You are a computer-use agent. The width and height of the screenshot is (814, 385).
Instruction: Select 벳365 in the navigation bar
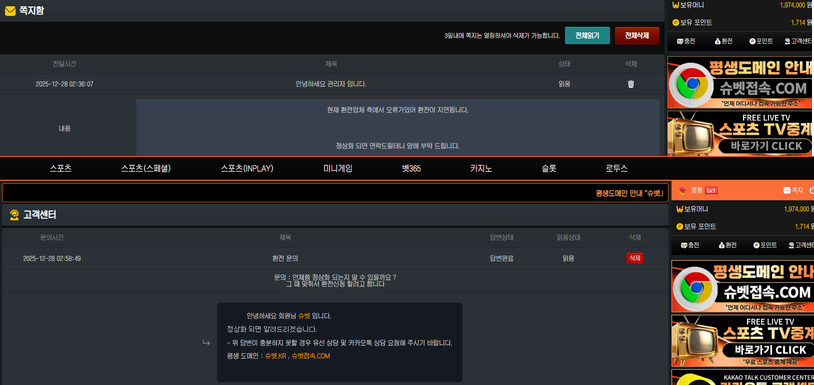411,169
